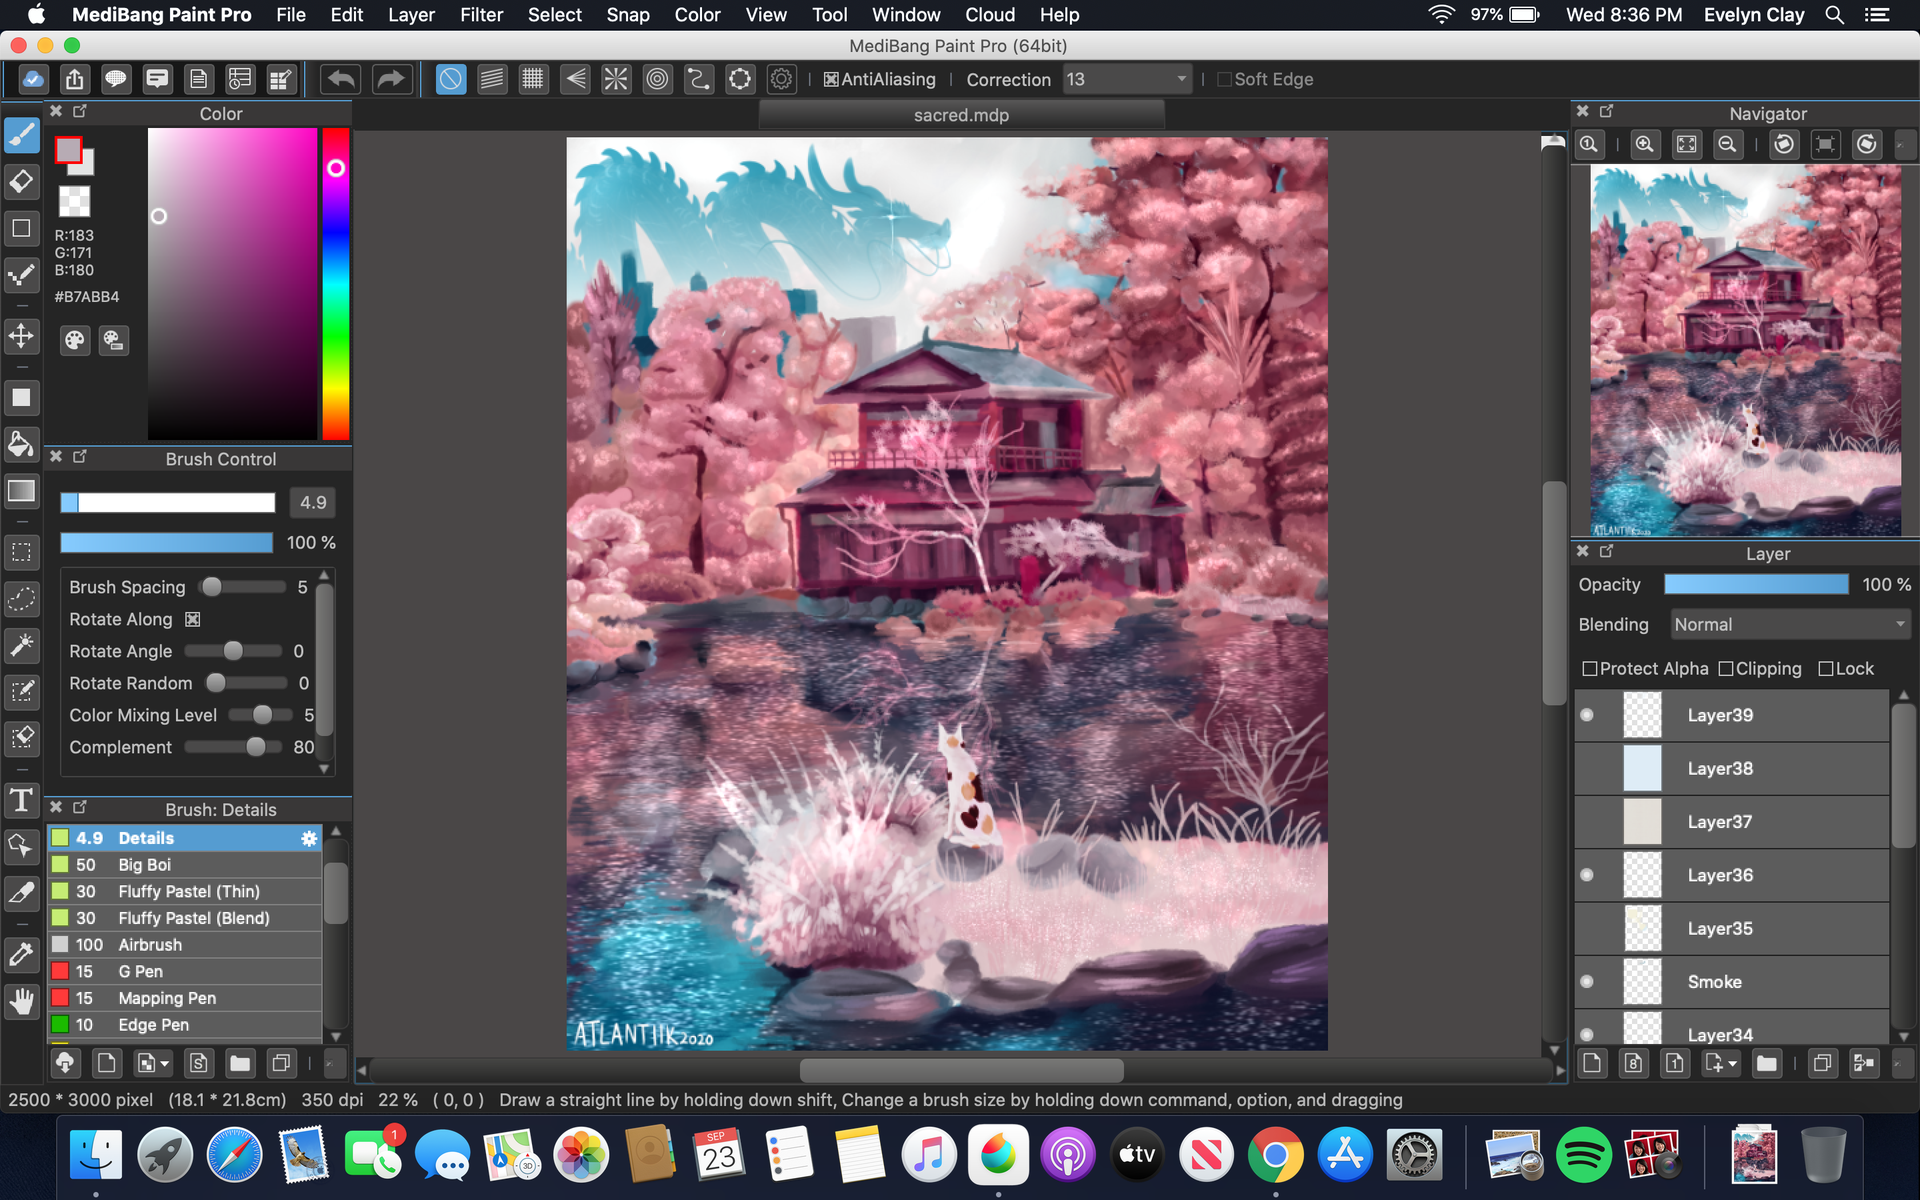Select the Magic Wand tool
The width and height of the screenshot is (1920, 1200).
click(x=21, y=645)
